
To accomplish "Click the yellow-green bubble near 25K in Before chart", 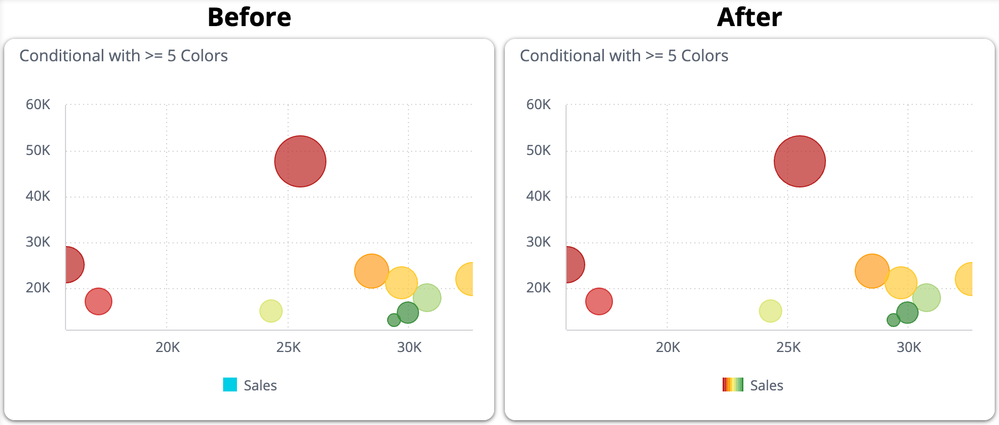I will 270,311.
